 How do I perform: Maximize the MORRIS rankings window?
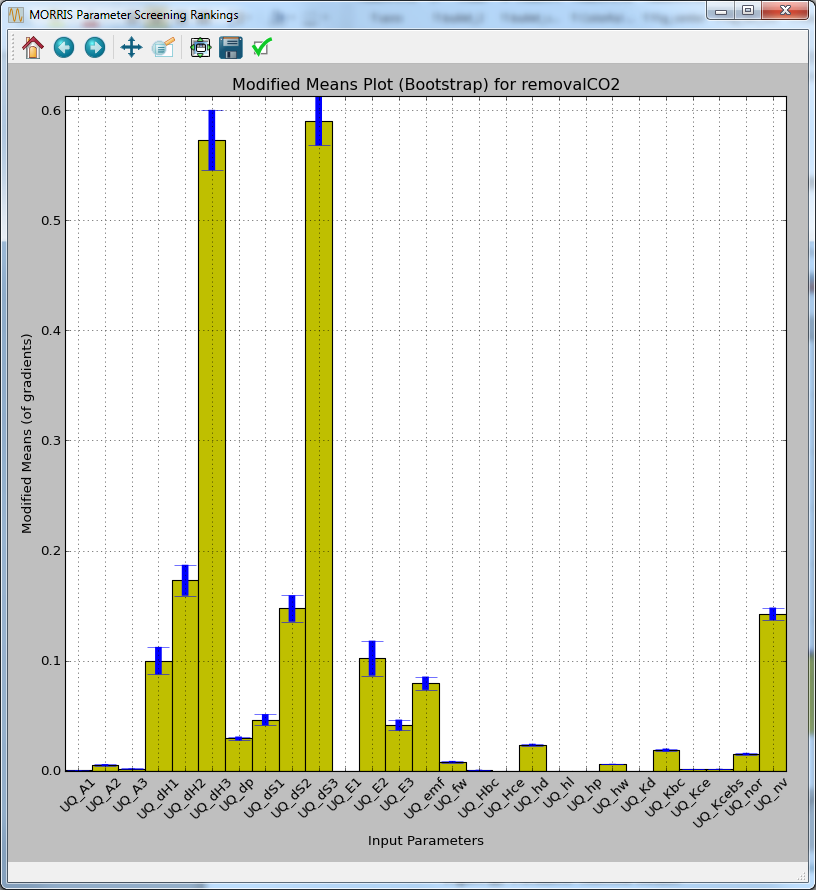(x=746, y=11)
